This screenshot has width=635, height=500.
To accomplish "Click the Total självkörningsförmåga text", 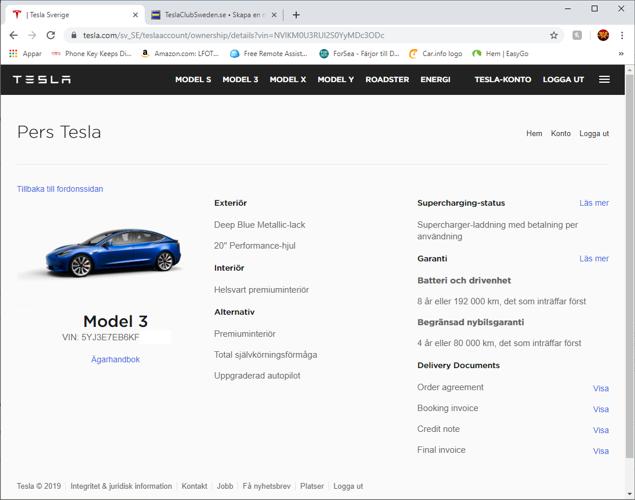I will (x=266, y=355).
